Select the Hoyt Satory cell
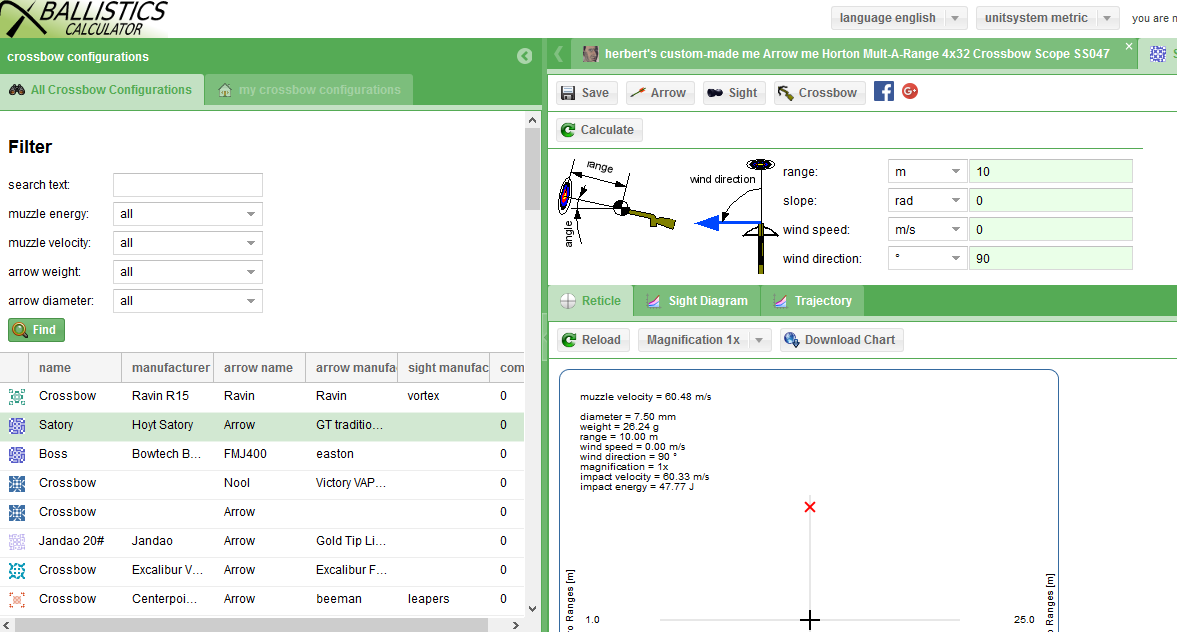Screen dimensions: 1177x632 167,425
